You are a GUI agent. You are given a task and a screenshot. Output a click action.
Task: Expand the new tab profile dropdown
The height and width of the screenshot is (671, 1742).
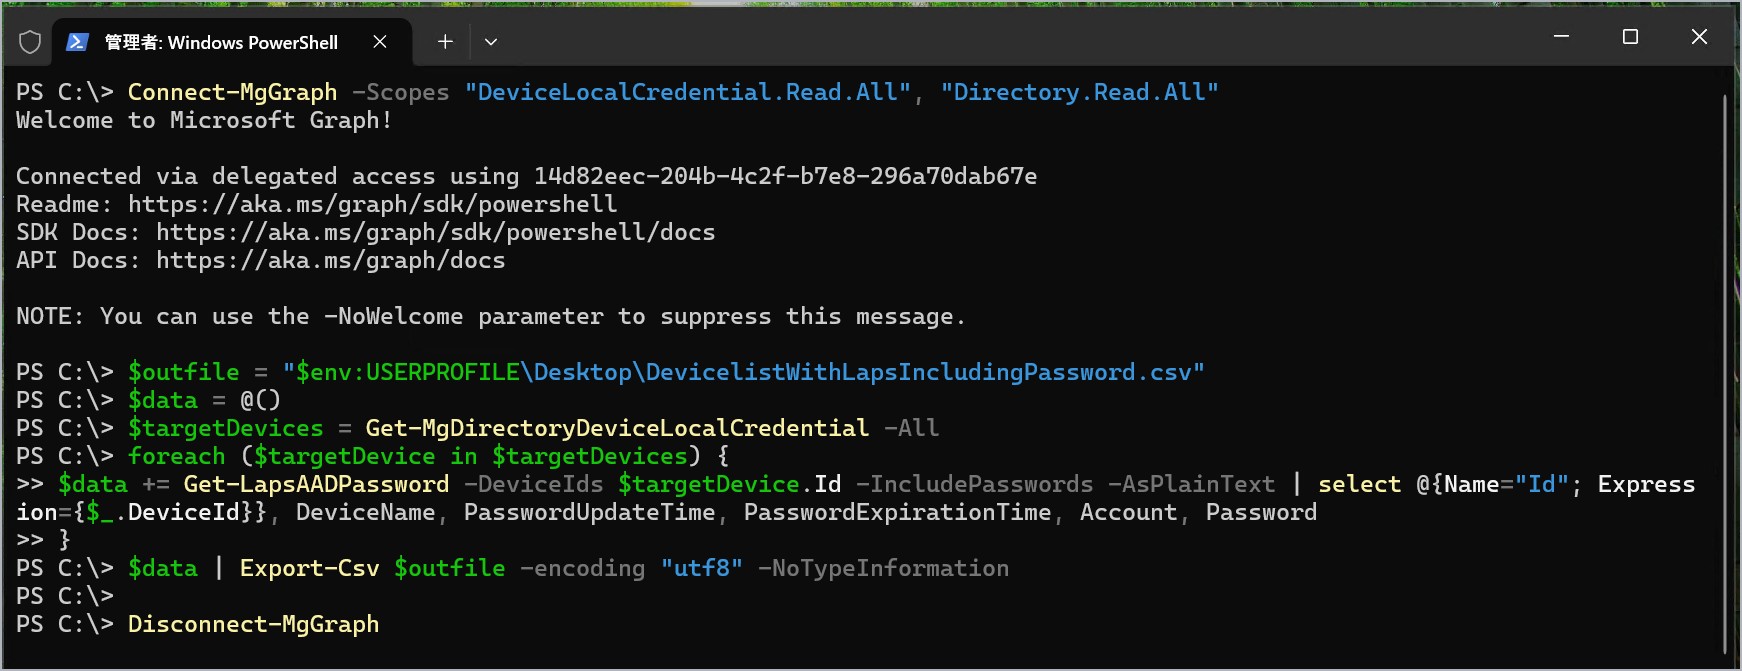pos(491,42)
